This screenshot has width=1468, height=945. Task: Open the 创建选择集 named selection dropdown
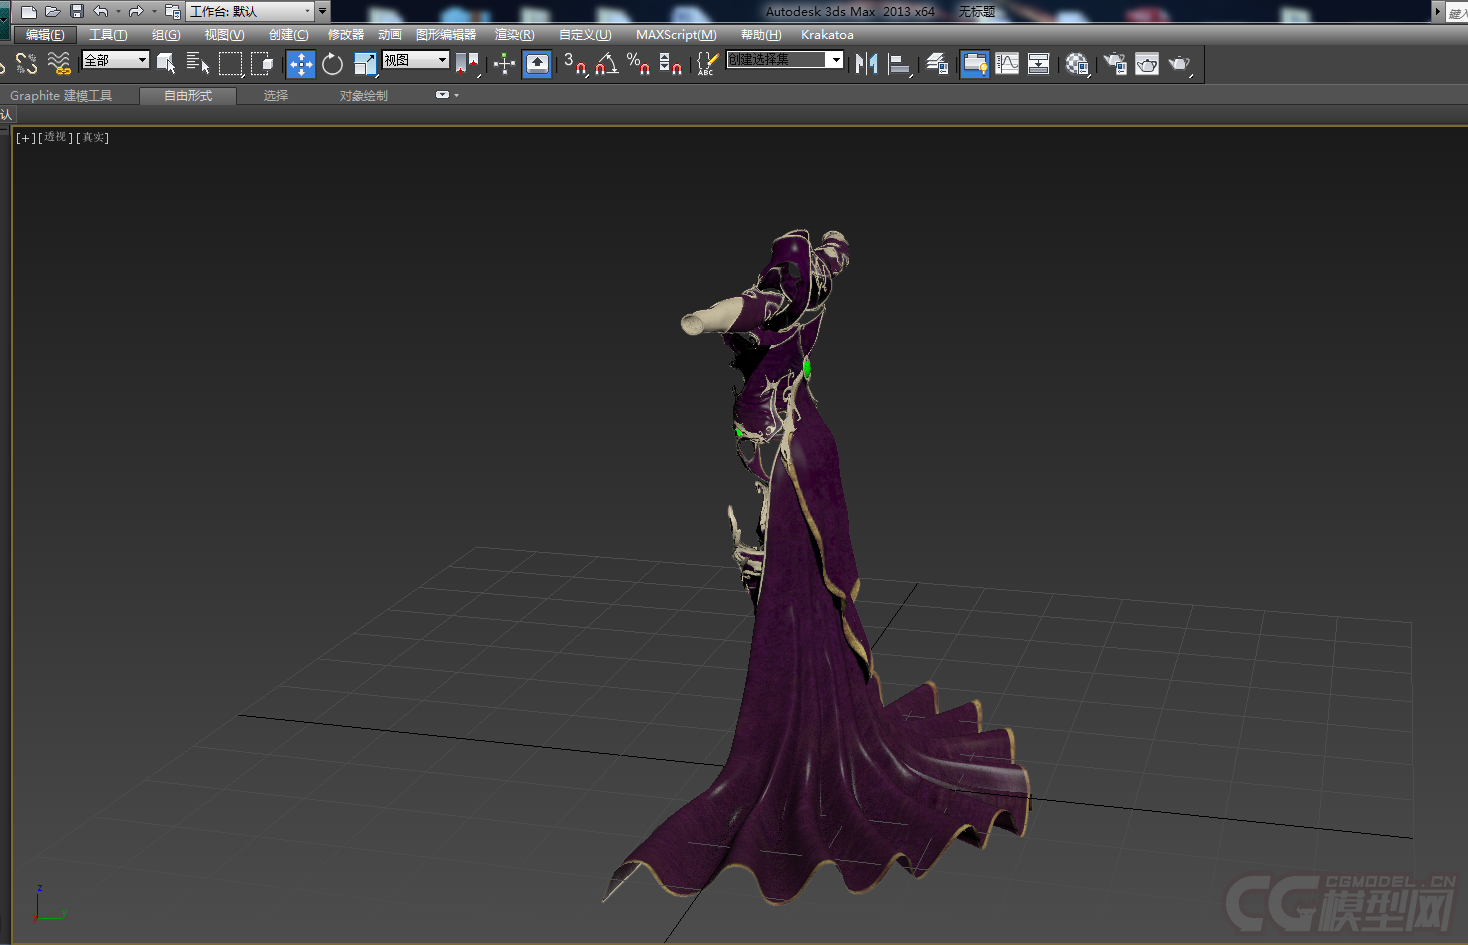[784, 60]
